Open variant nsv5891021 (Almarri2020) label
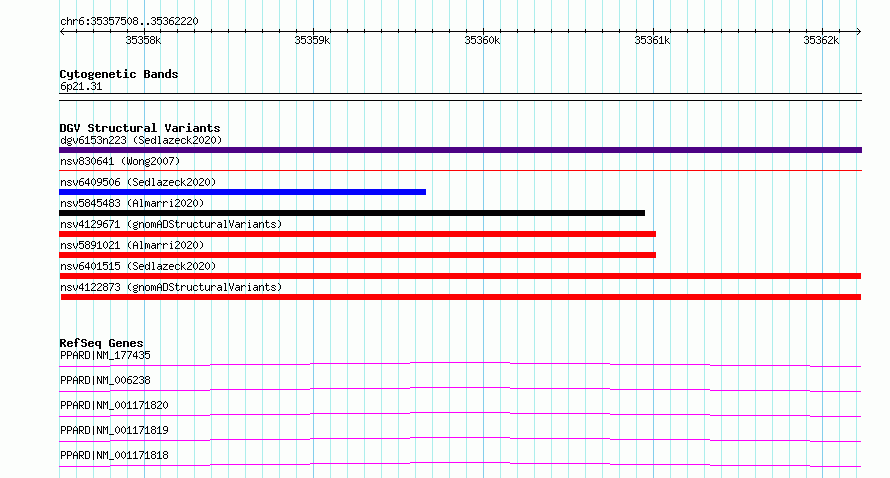890x478 pixels. [x=132, y=245]
